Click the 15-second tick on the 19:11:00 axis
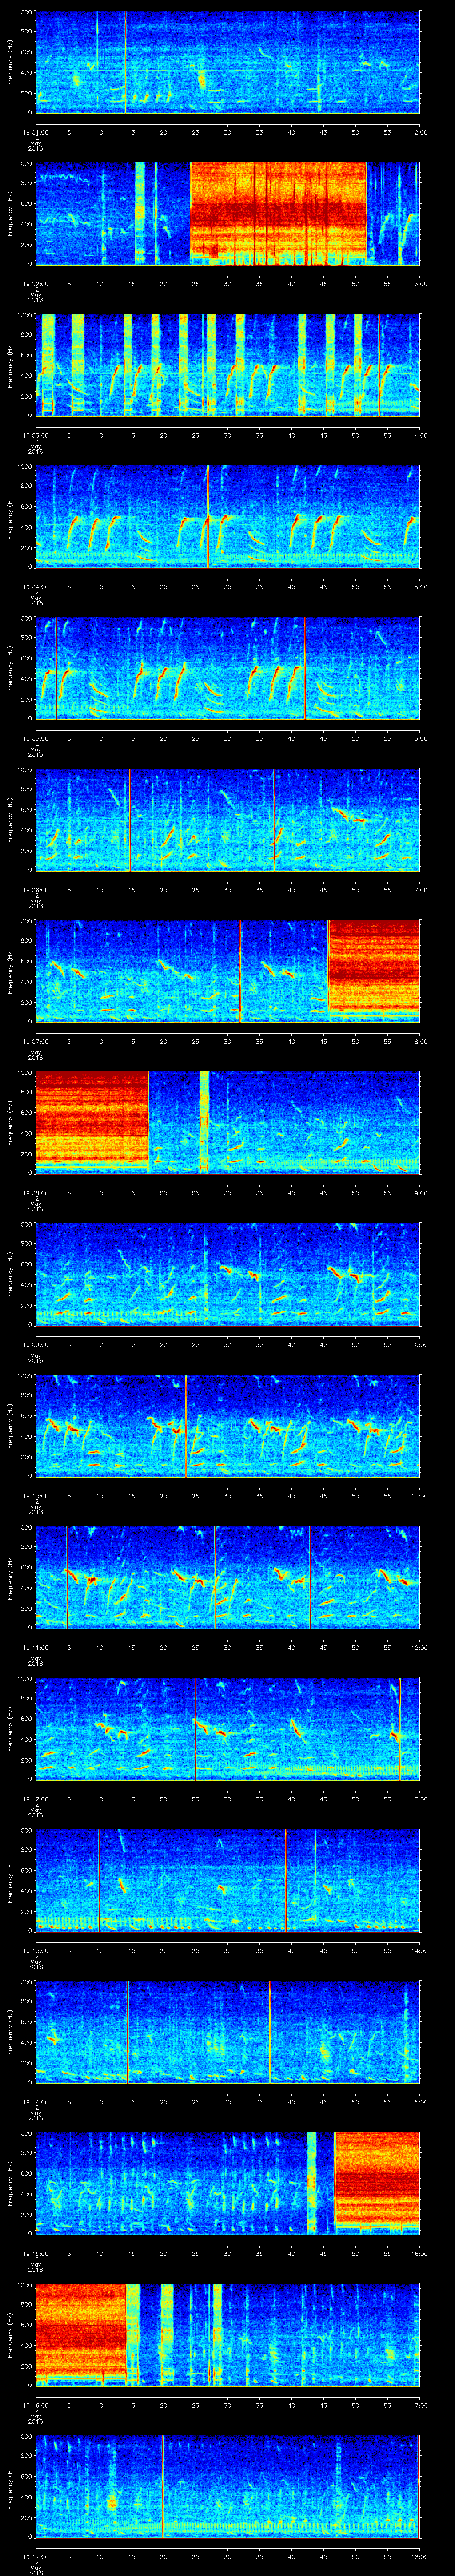This screenshot has height=2576, width=455. (x=131, y=1648)
